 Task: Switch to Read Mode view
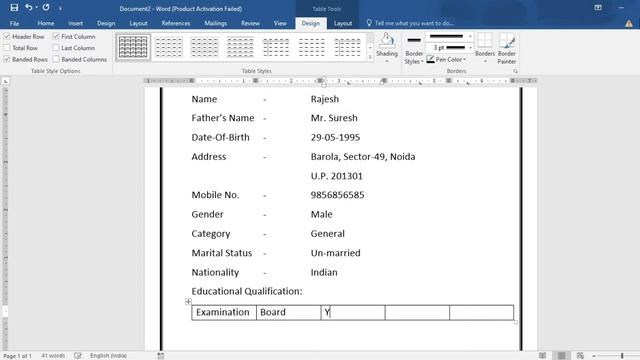pyautogui.click(x=542, y=356)
